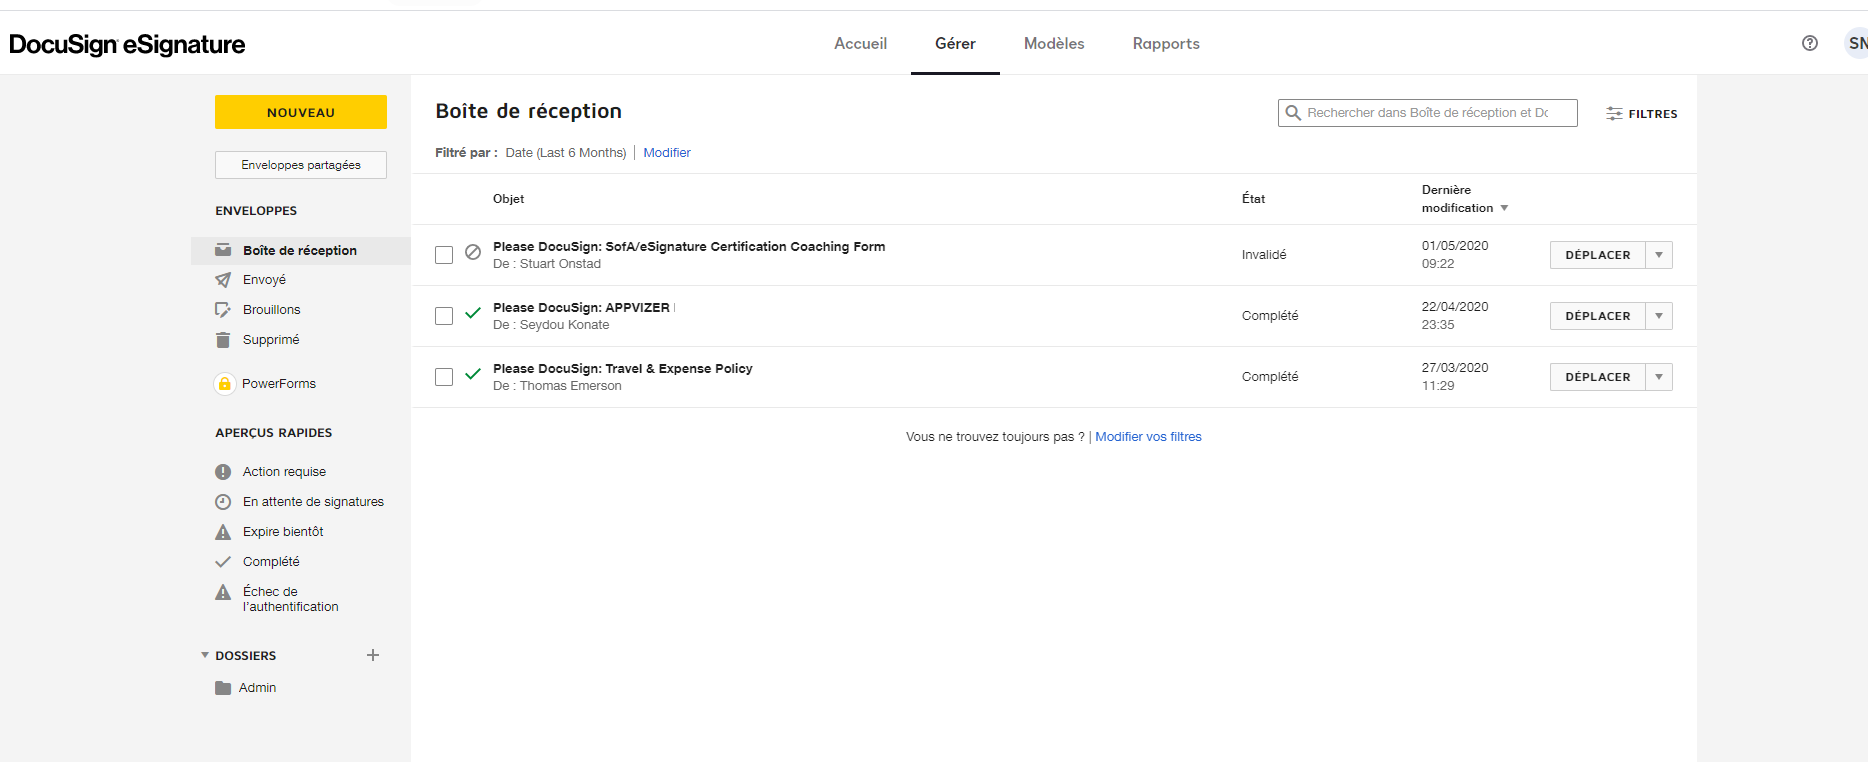Click Modifier vos filtres link
The image size is (1868, 762).
click(1148, 437)
